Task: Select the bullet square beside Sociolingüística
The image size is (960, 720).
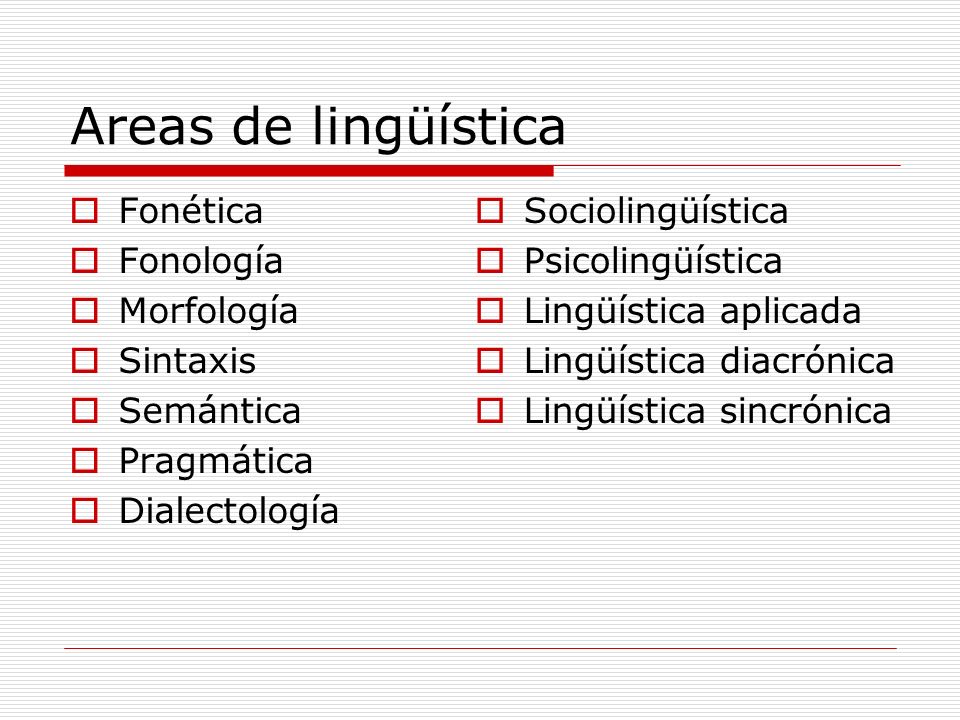Action: coord(490,211)
